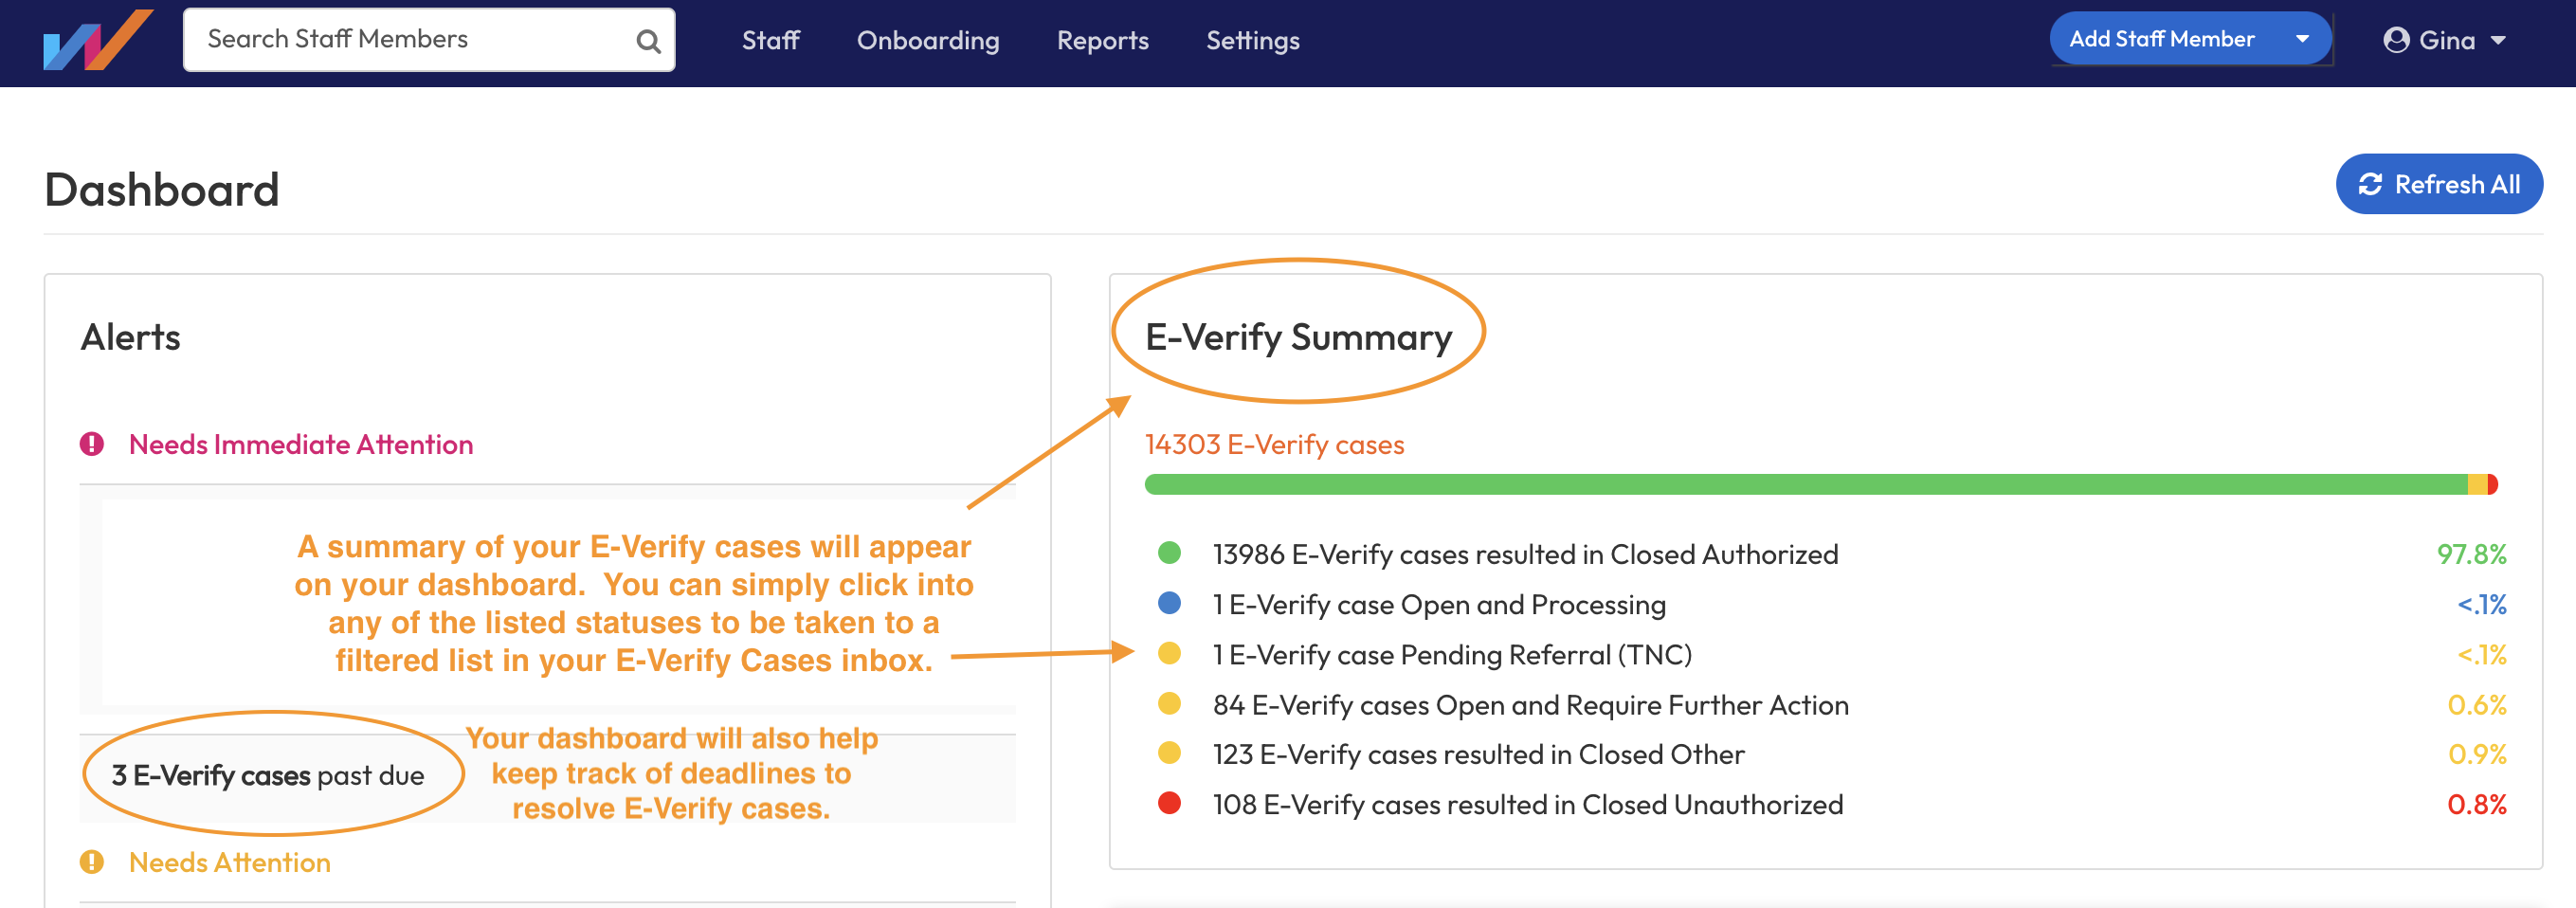Open the Staff menu
2576x908 pixels.
coord(770,40)
